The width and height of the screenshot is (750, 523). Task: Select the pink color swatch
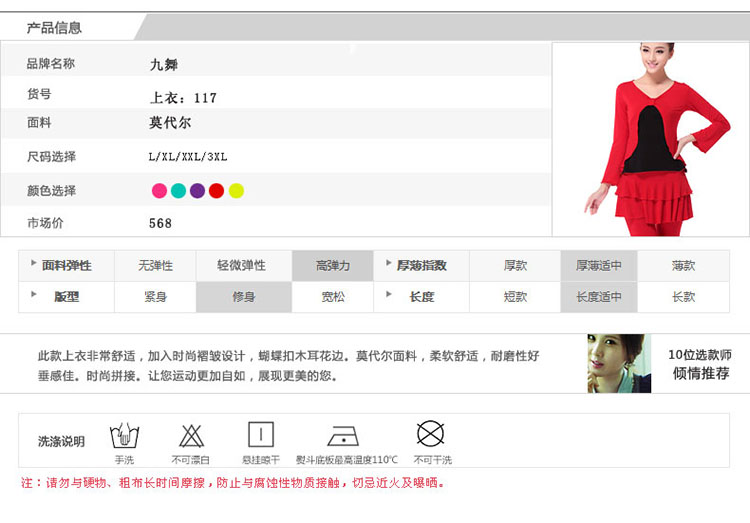pyautogui.click(x=158, y=191)
